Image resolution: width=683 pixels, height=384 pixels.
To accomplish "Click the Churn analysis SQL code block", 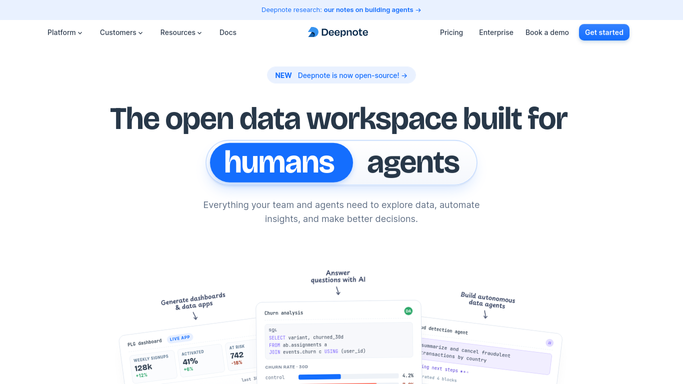I will [x=338, y=340].
